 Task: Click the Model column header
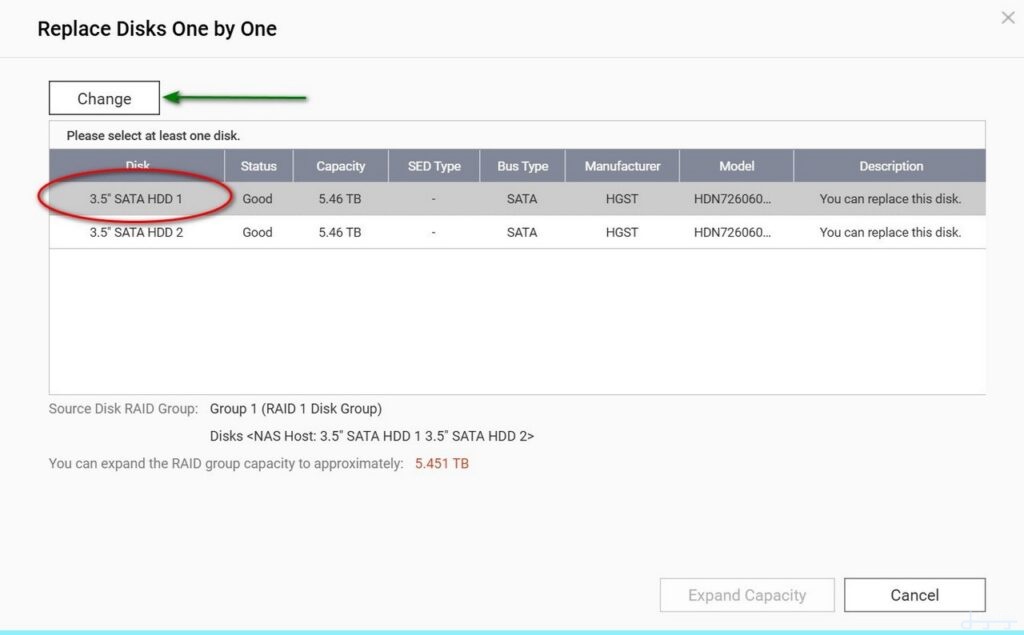click(x=736, y=166)
